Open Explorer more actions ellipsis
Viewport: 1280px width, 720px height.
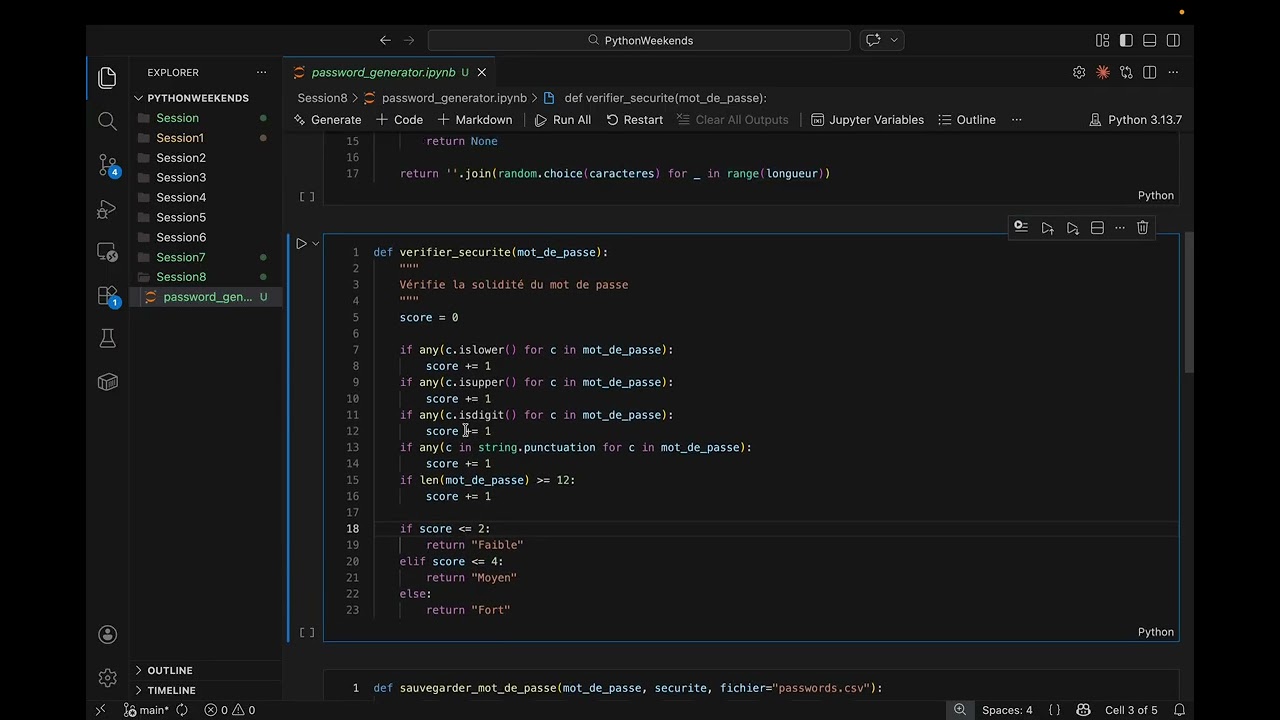pos(261,72)
